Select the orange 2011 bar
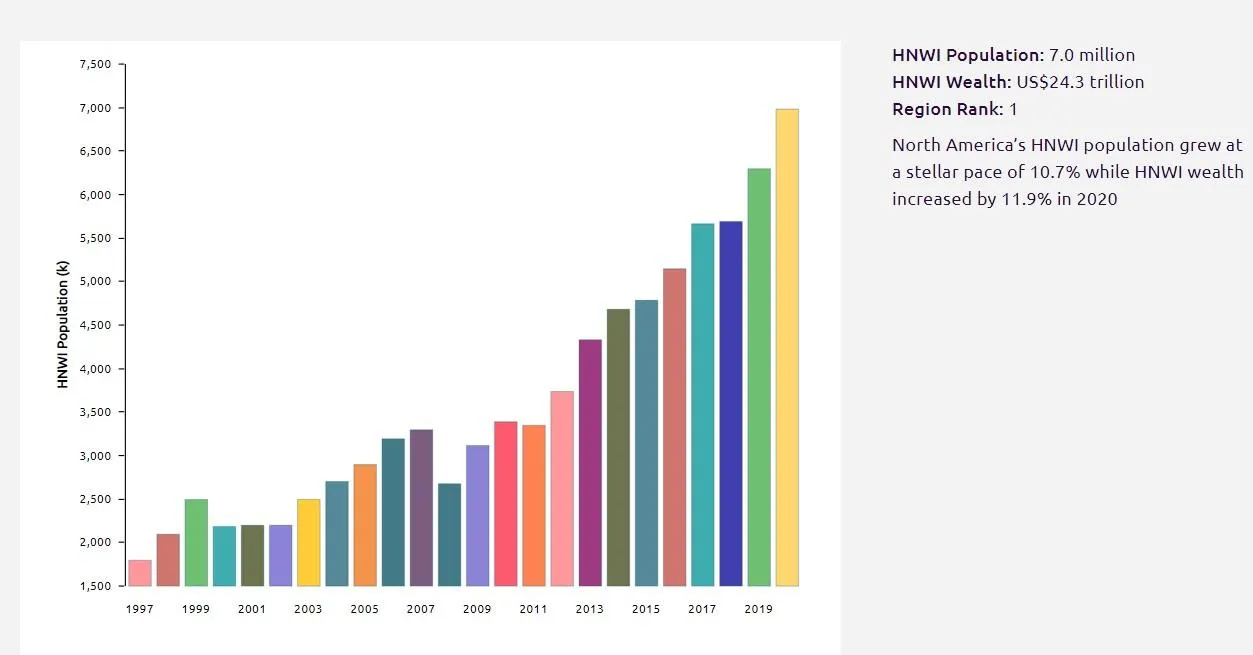 [x=534, y=505]
